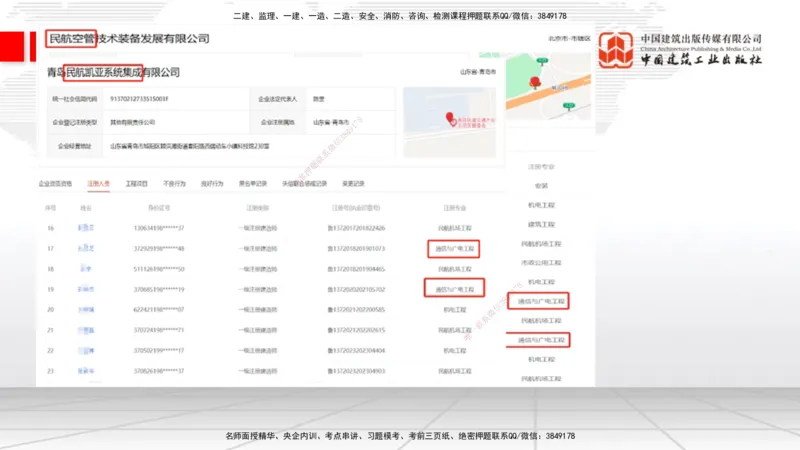Click the upper green road marker on the Beijing map

(x=542, y=61)
